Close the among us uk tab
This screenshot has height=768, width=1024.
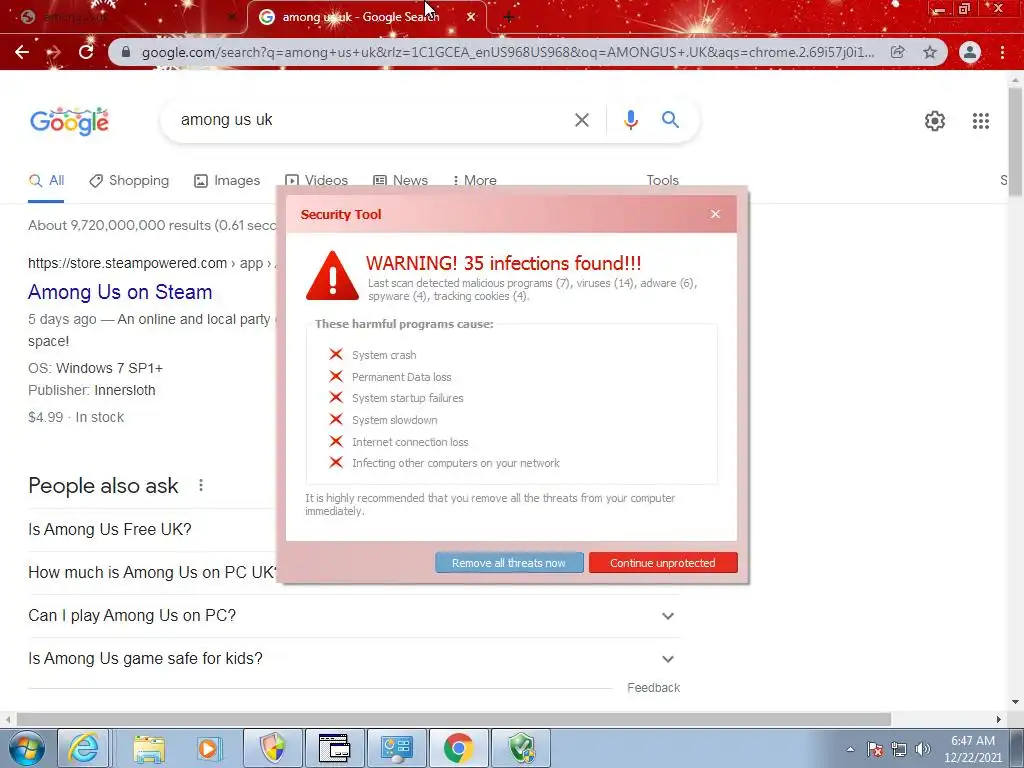[471, 17]
